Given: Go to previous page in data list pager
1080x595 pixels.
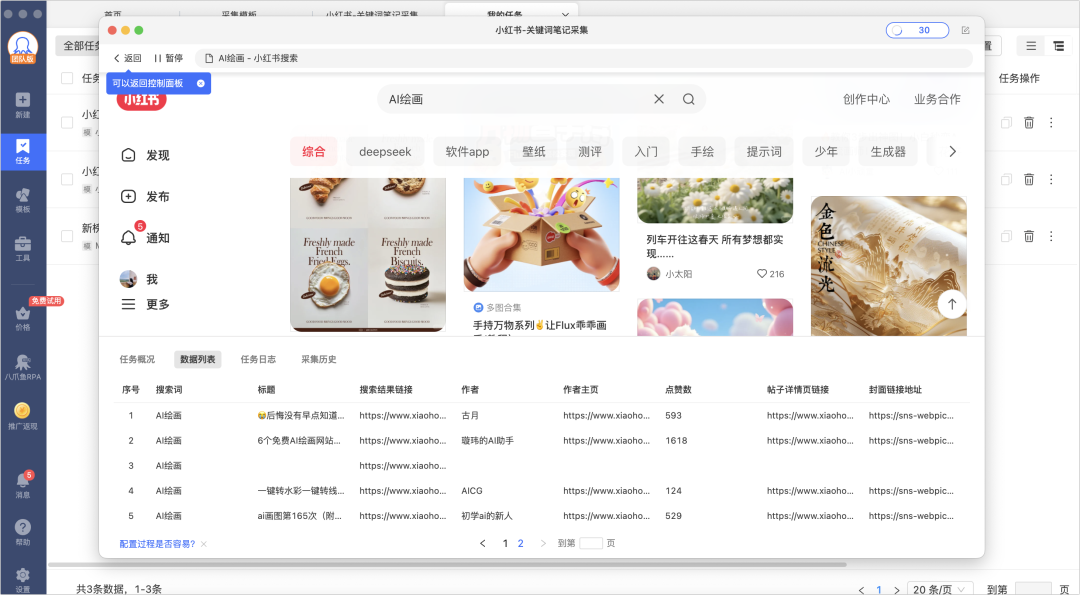Looking at the screenshot, I should [x=483, y=543].
